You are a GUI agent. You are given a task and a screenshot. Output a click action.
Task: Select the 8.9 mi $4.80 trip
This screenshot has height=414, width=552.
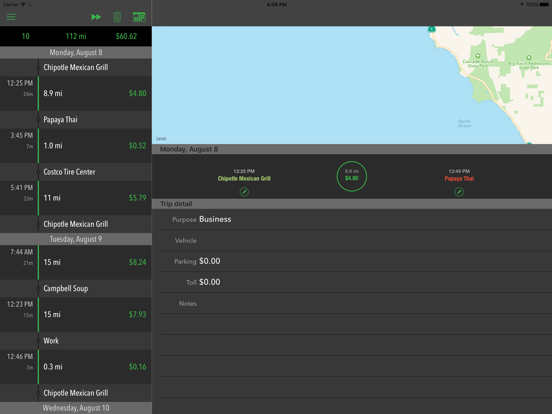coord(76,93)
